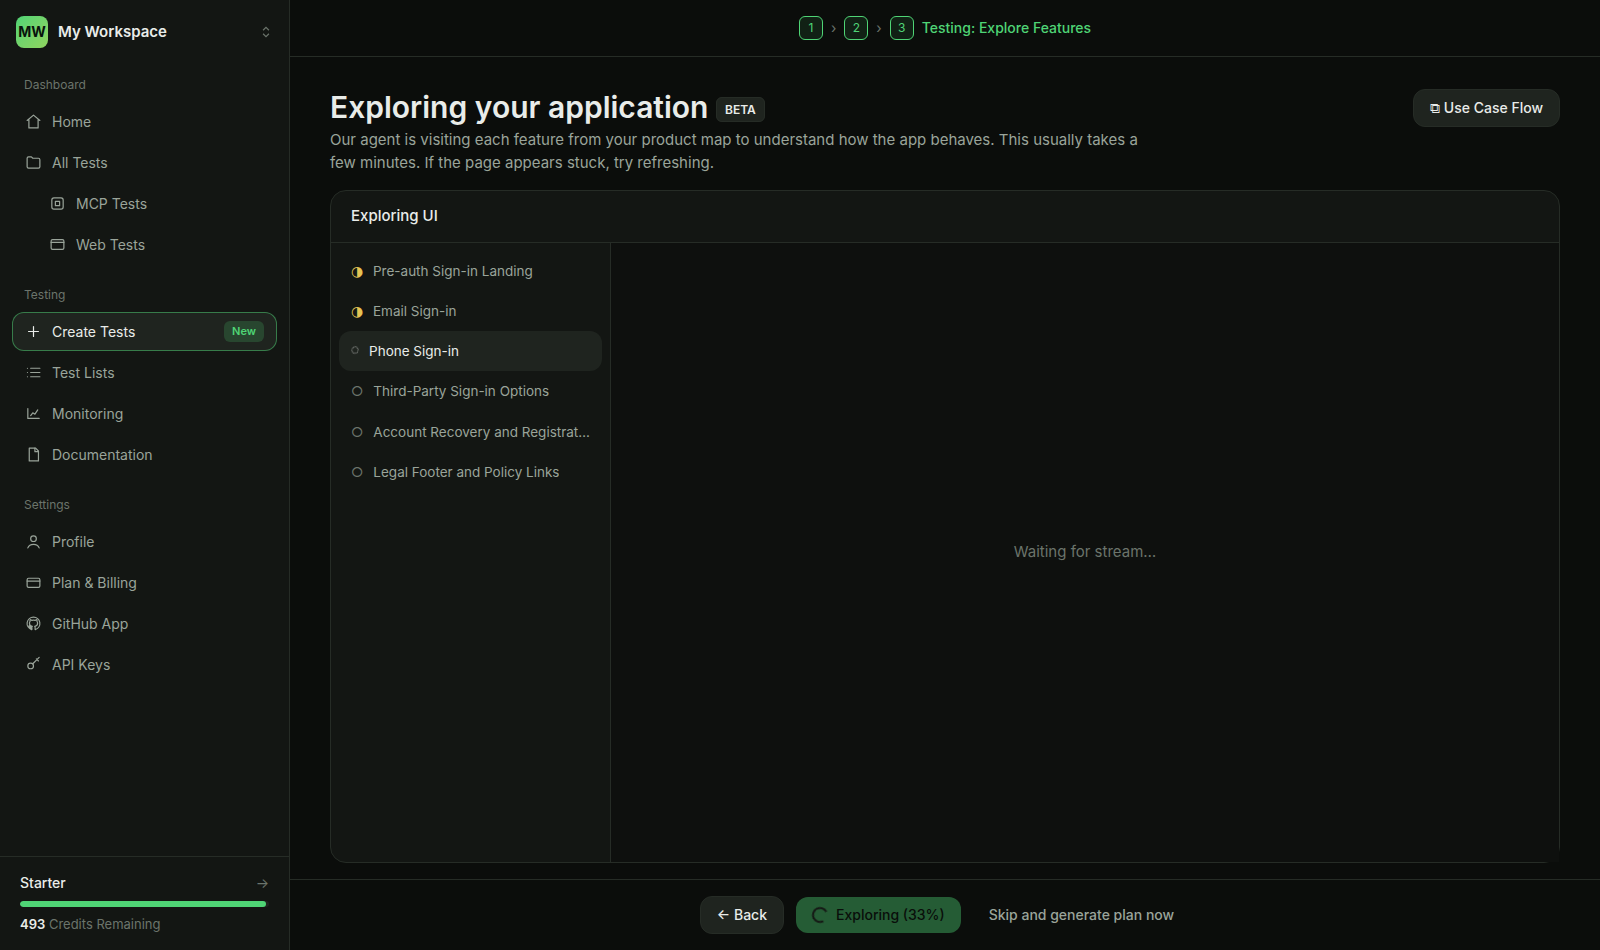Open the My Workspace switcher chevron
The height and width of the screenshot is (950, 1600).
tap(266, 32)
